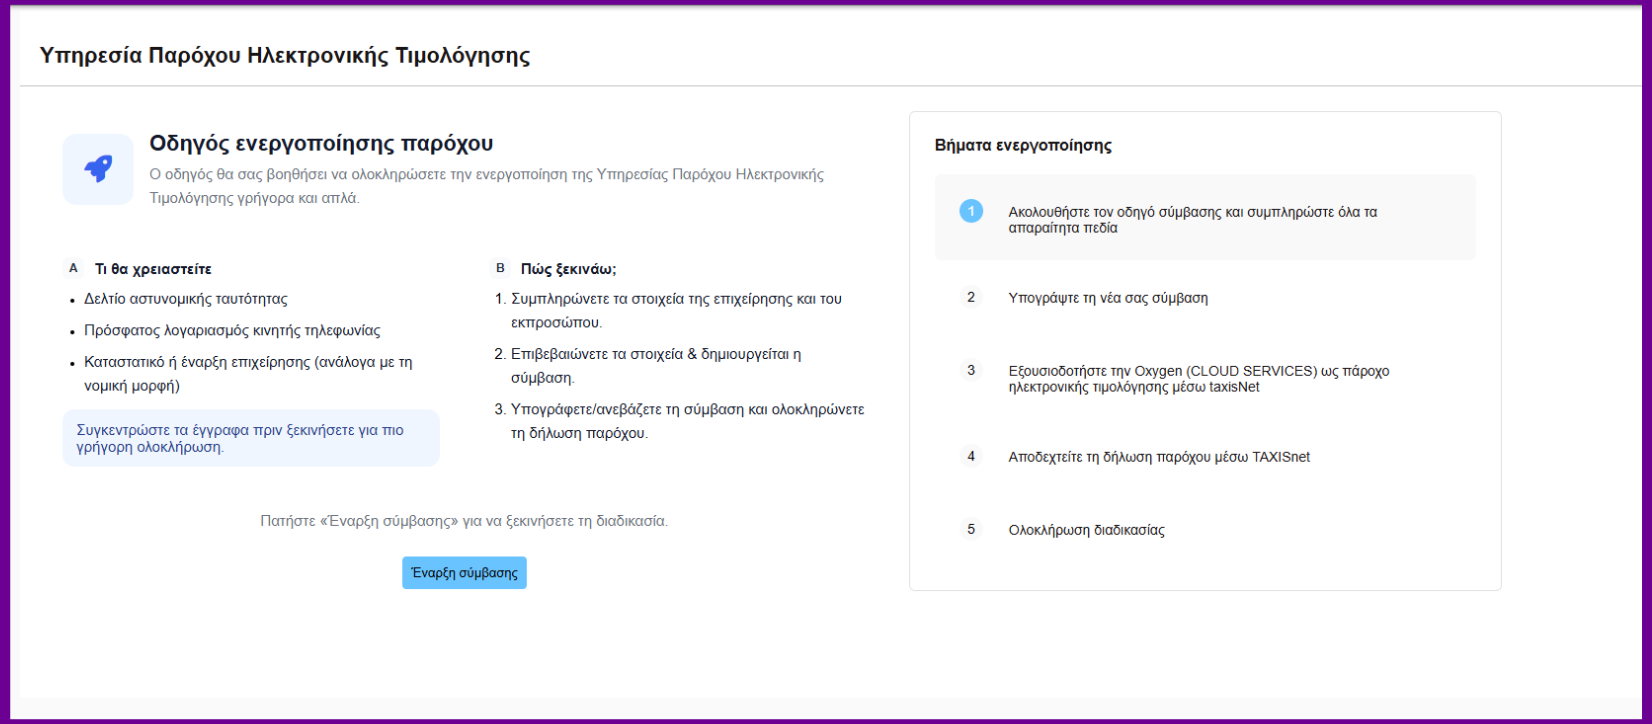Click the blue rocket icon
The width and height of the screenshot is (1652, 724).
(x=98, y=169)
